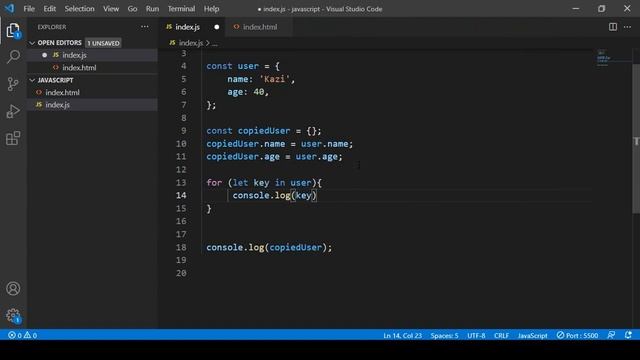Open the Edit menu
640x360 pixels.
(x=49, y=9)
